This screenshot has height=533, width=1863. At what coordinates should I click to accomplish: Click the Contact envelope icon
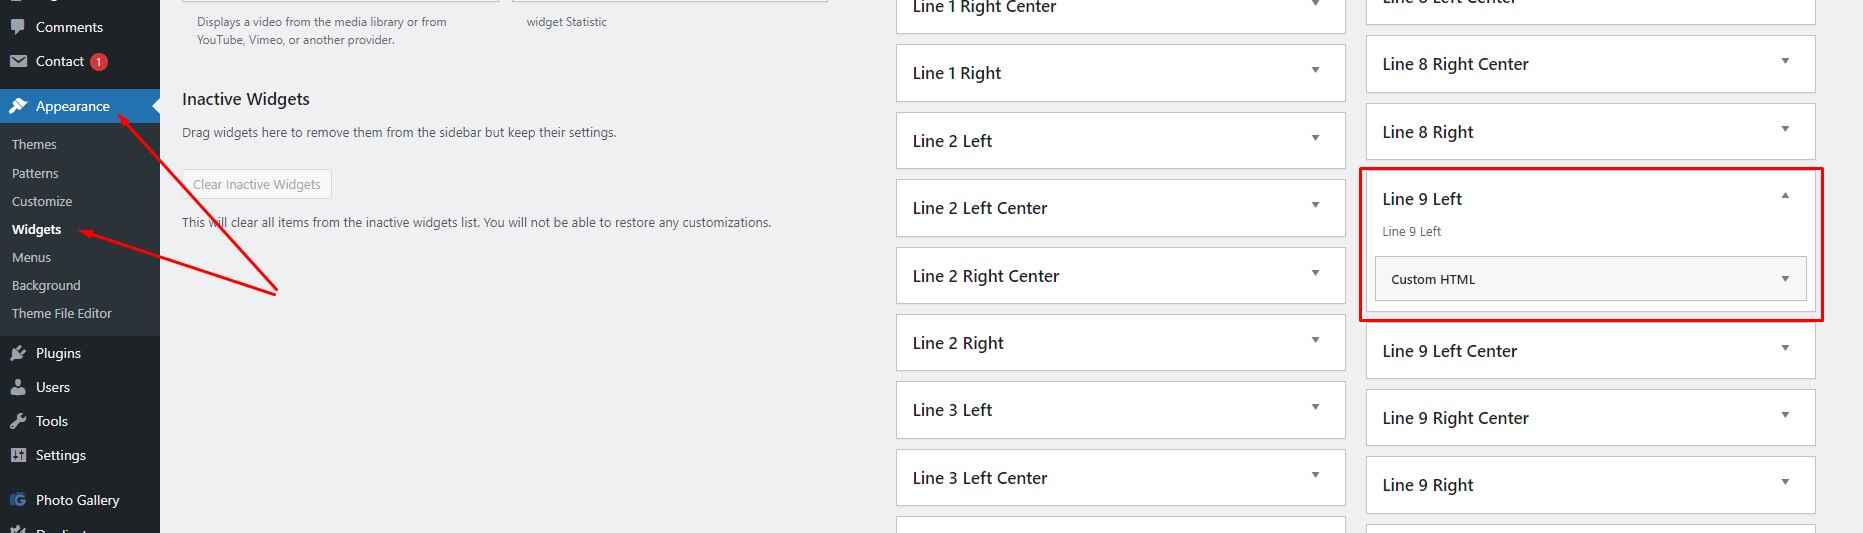[x=18, y=61]
